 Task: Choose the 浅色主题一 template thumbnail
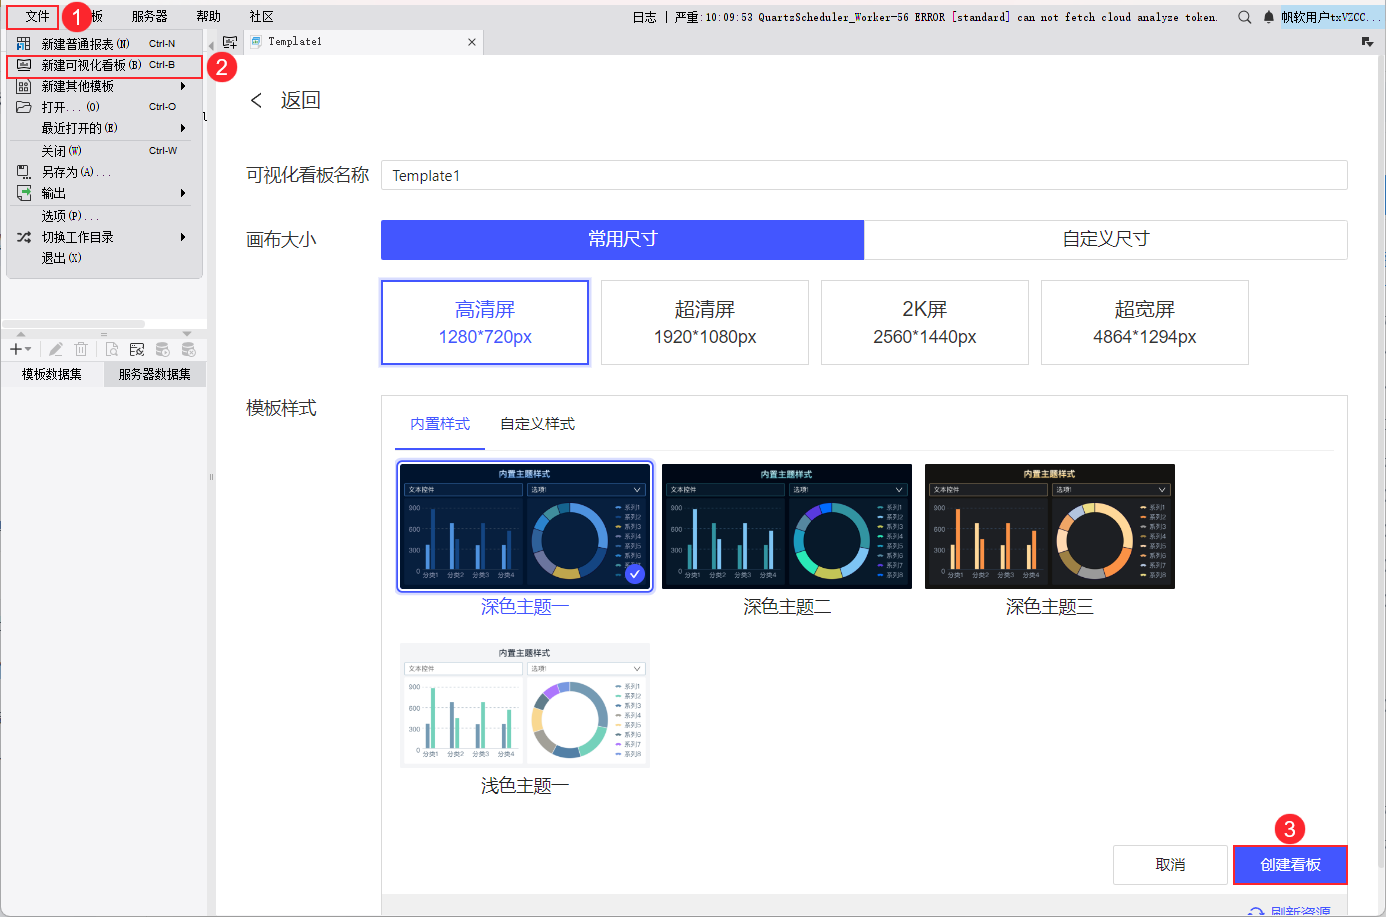coord(525,705)
